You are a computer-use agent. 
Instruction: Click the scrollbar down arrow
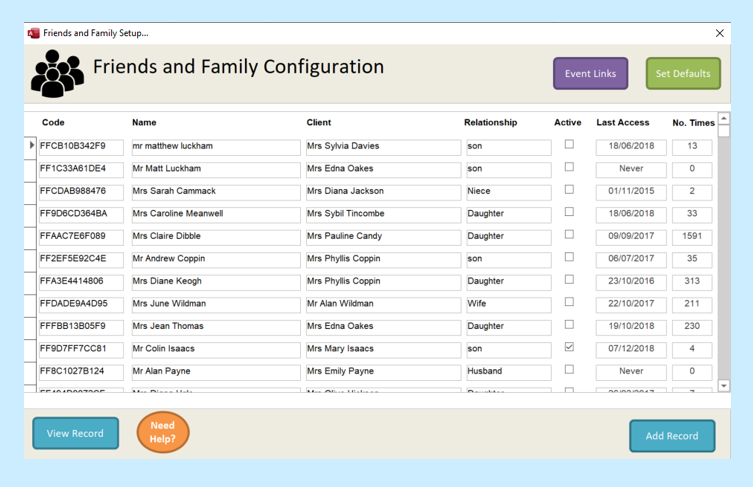click(x=724, y=386)
